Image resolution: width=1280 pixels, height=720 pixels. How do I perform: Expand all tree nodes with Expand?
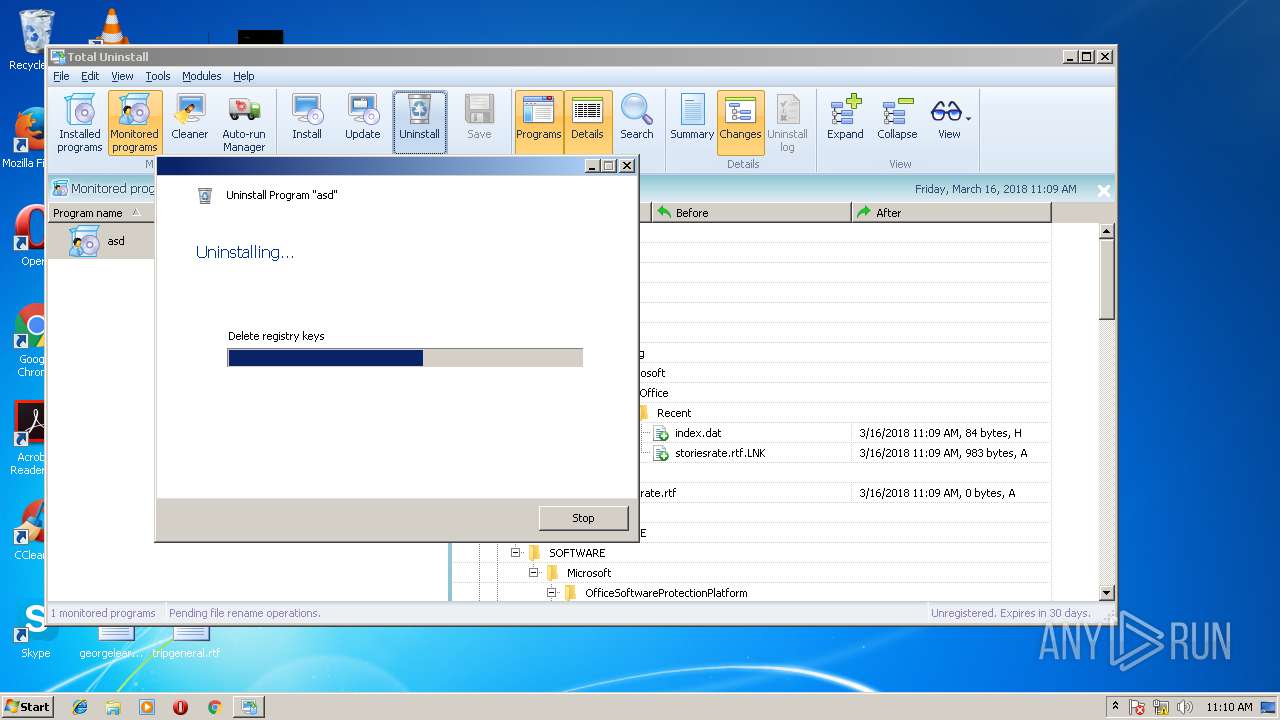pyautogui.click(x=845, y=118)
